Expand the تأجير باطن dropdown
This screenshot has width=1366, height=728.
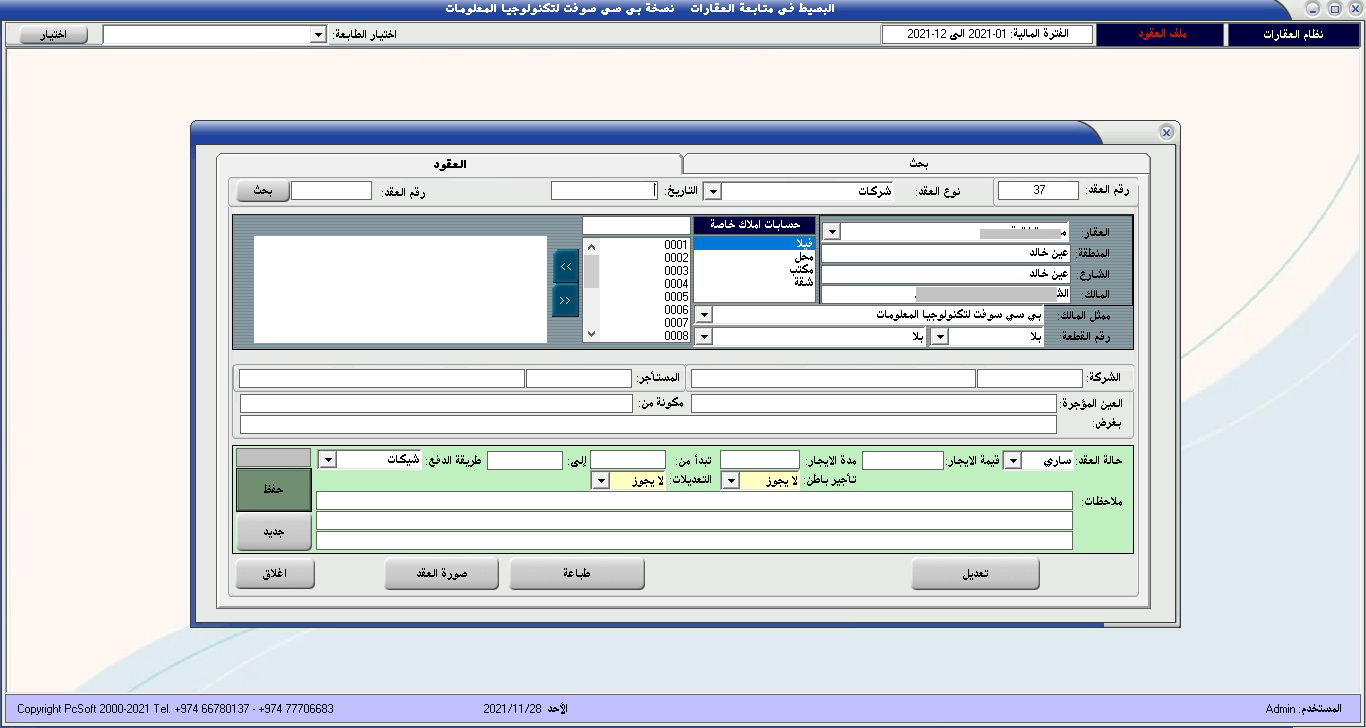coord(730,481)
